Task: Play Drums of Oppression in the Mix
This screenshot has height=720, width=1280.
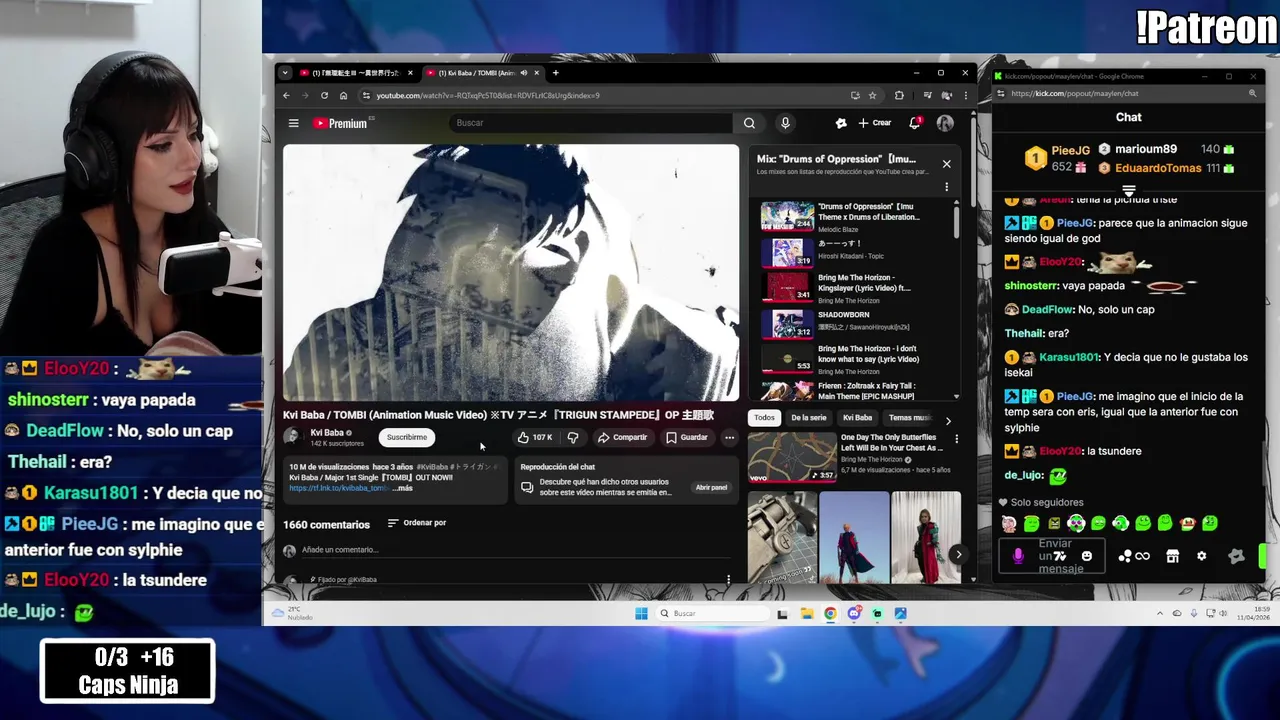Action: (x=855, y=217)
